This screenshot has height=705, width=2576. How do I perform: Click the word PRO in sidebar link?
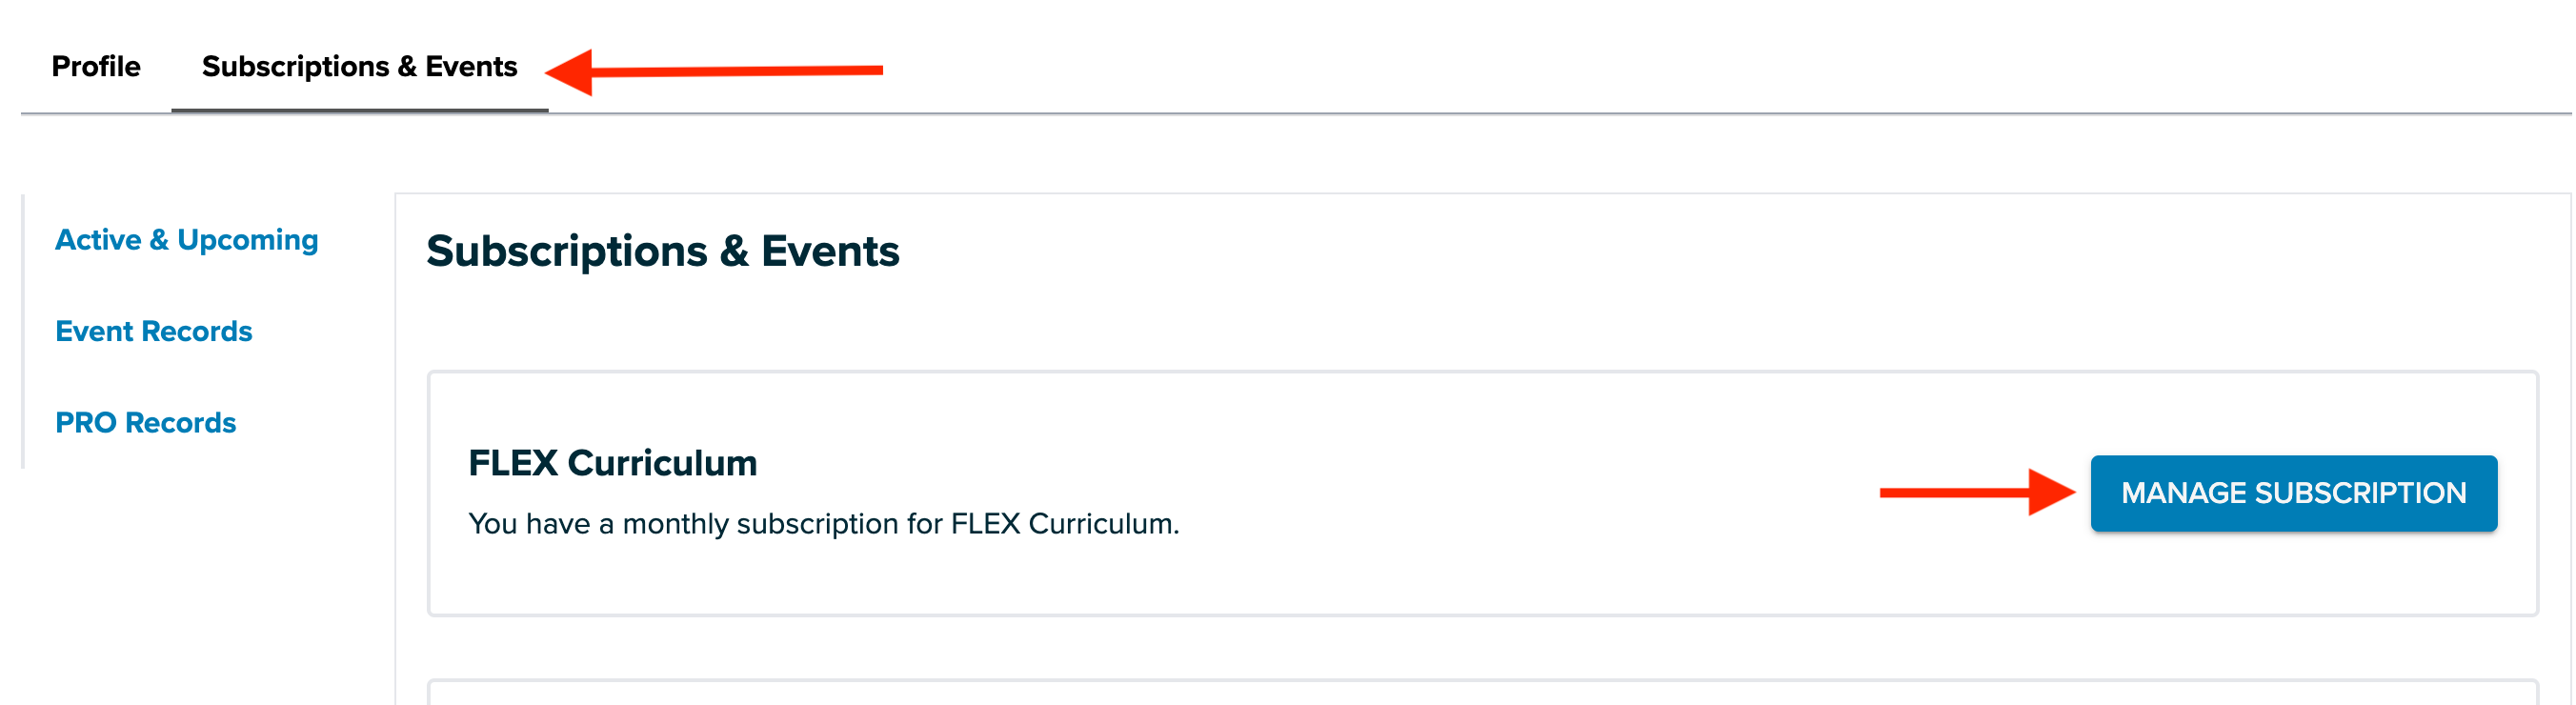[x=86, y=423]
